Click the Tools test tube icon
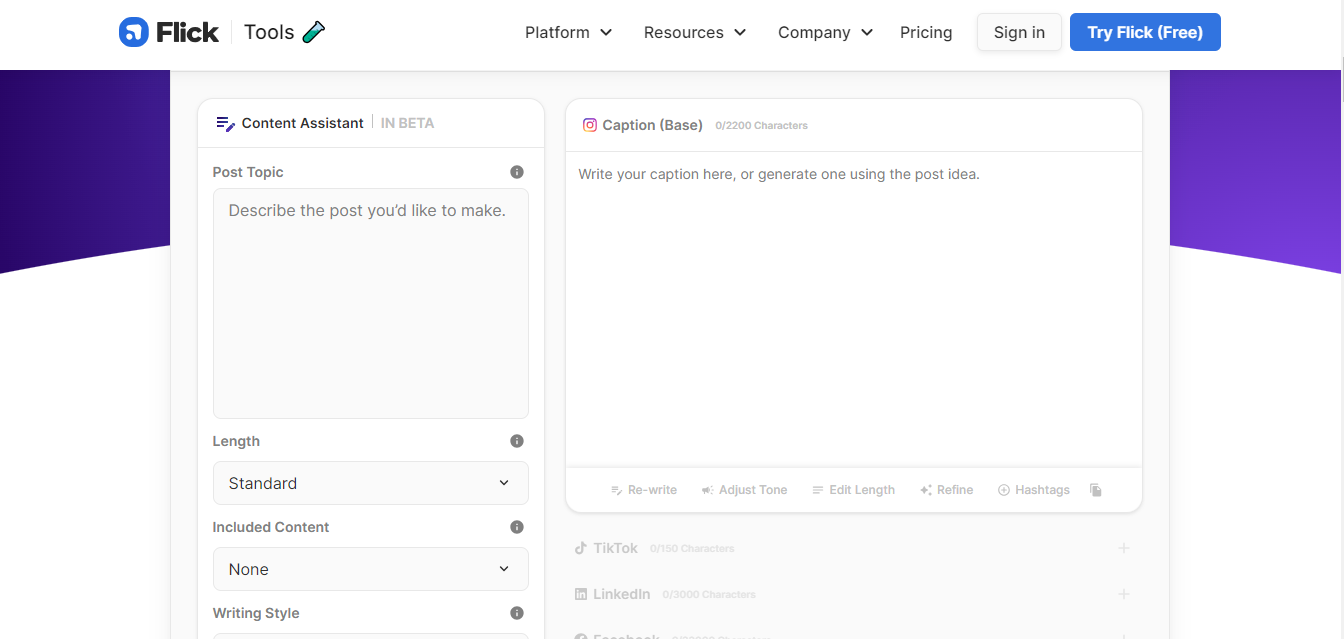Viewport: 1344px width, 639px height. (314, 32)
